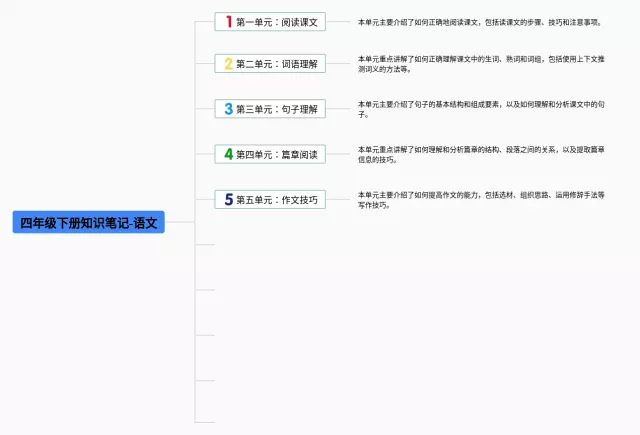The image size is (640, 435).
Task: Select the 第二单元：词语理解 topic label
Action: (x=277, y=64)
